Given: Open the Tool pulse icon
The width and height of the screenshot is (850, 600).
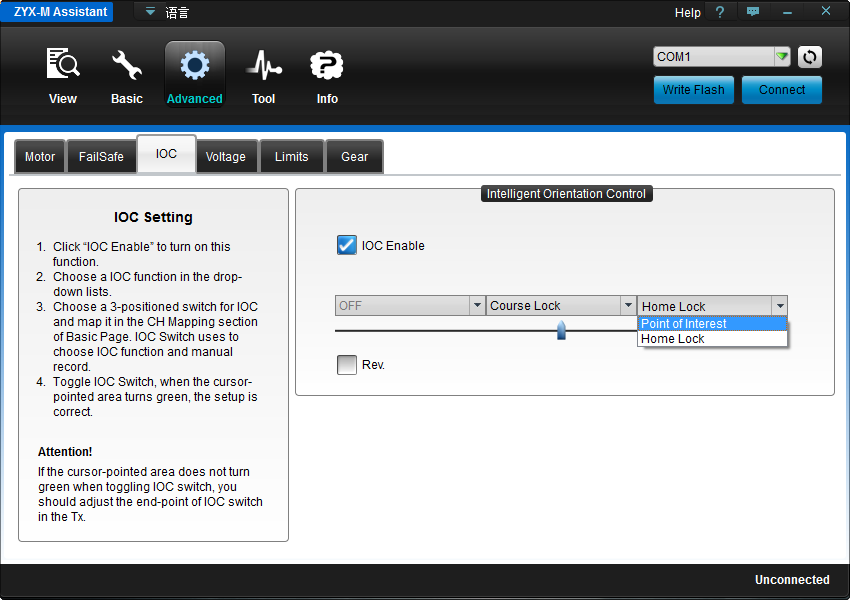Looking at the screenshot, I should (x=264, y=65).
